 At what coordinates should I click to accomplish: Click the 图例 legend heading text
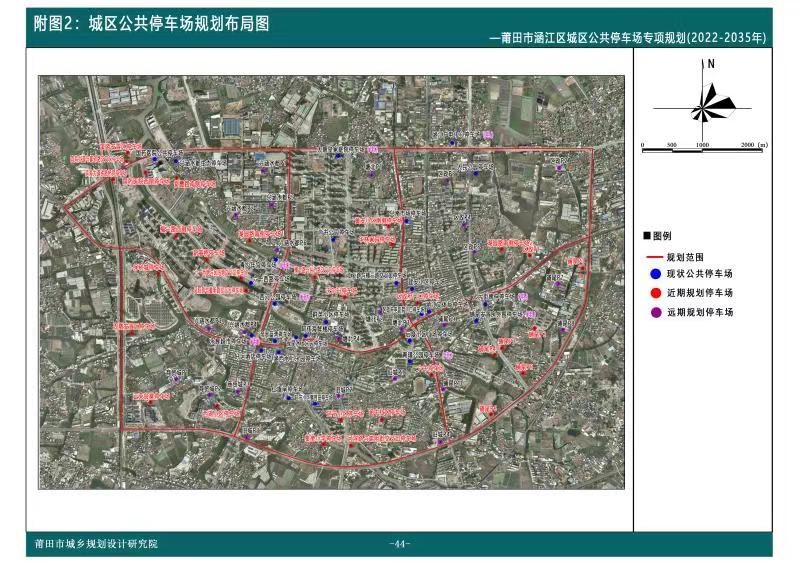661,235
